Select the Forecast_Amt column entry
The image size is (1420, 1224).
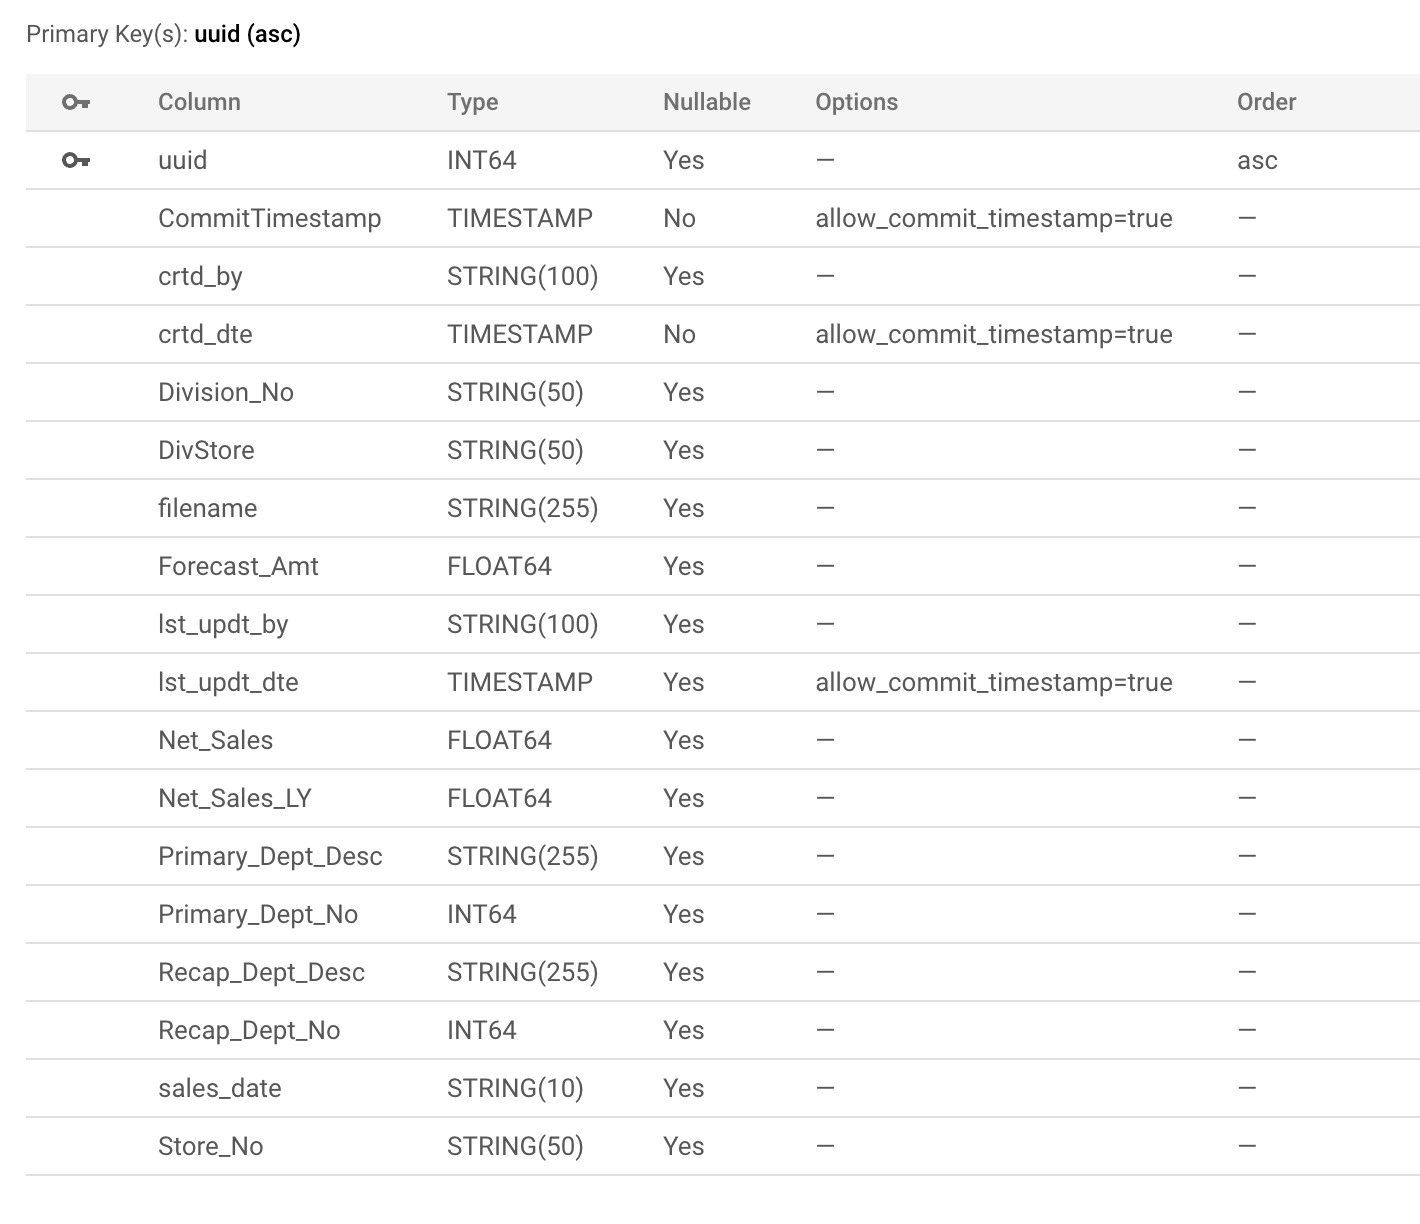click(x=238, y=566)
